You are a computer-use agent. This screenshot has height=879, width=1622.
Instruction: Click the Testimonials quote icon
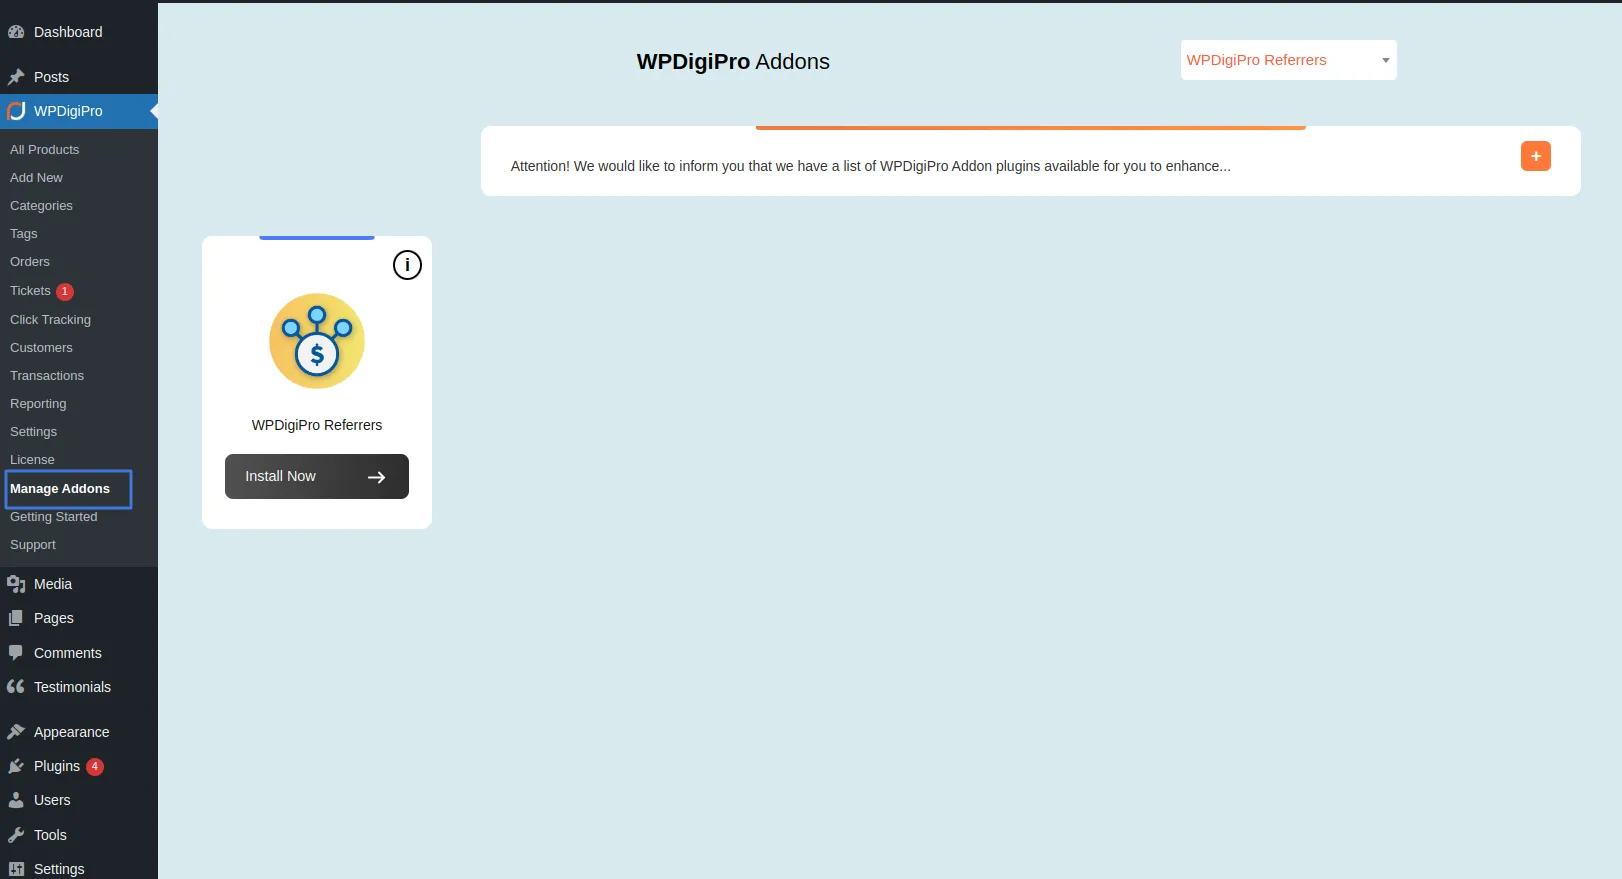click(16, 687)
